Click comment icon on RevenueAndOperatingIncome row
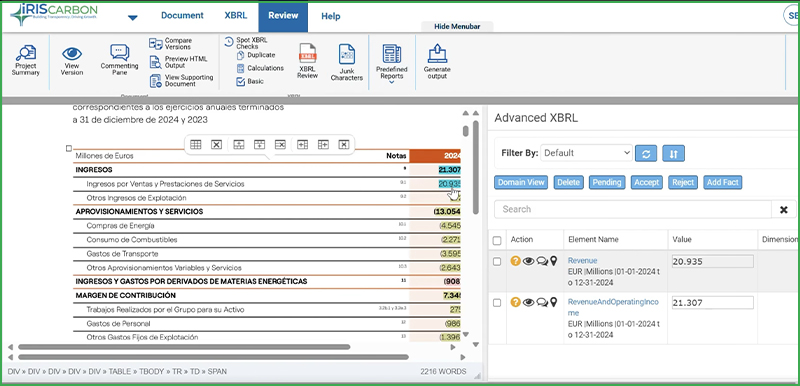This screenshot has height=386, width=800. point(542,303)
